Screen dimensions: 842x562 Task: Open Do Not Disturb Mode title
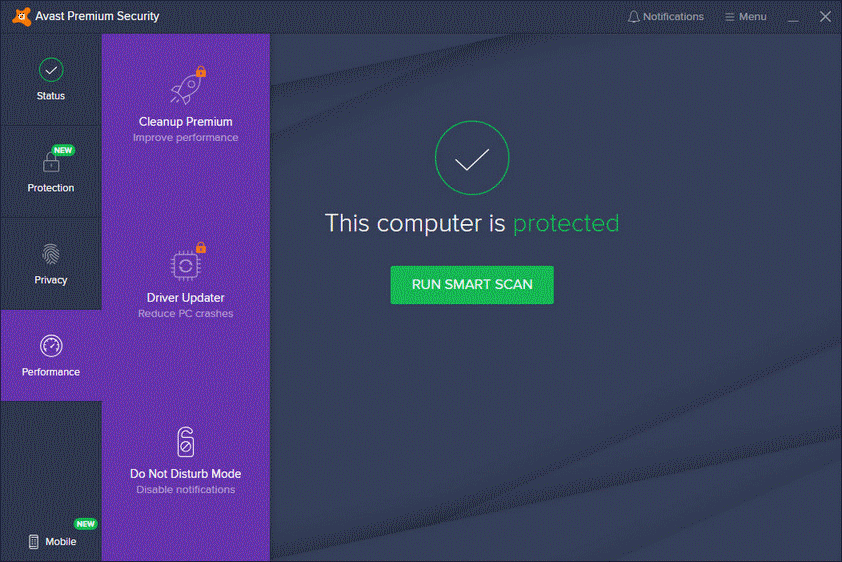[186, 474]
